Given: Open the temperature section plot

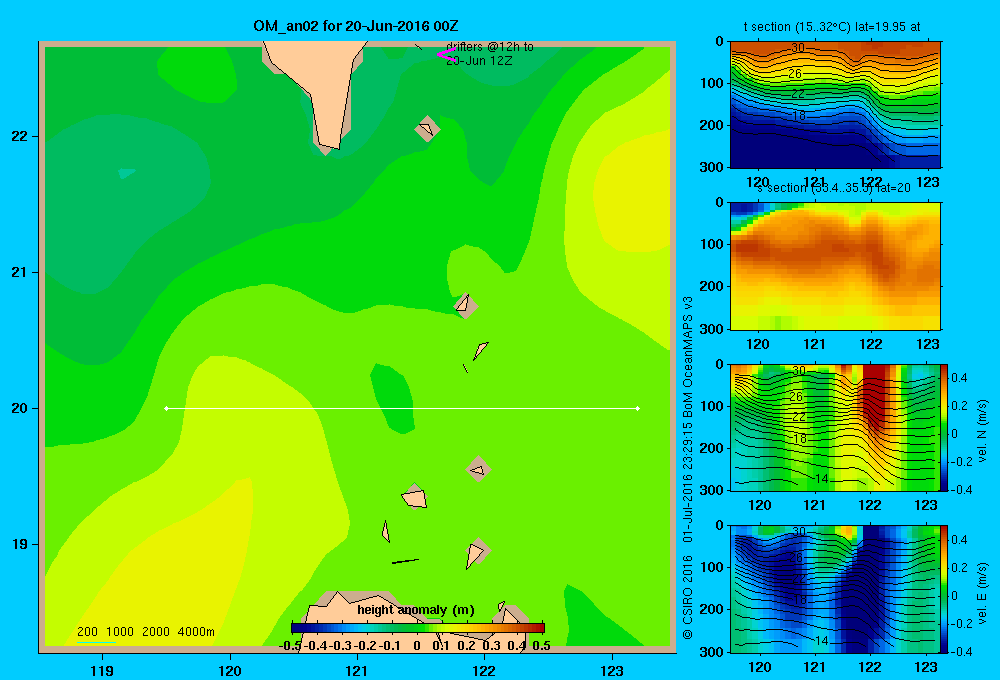Looking at the screenshot, I should (835, 104).
